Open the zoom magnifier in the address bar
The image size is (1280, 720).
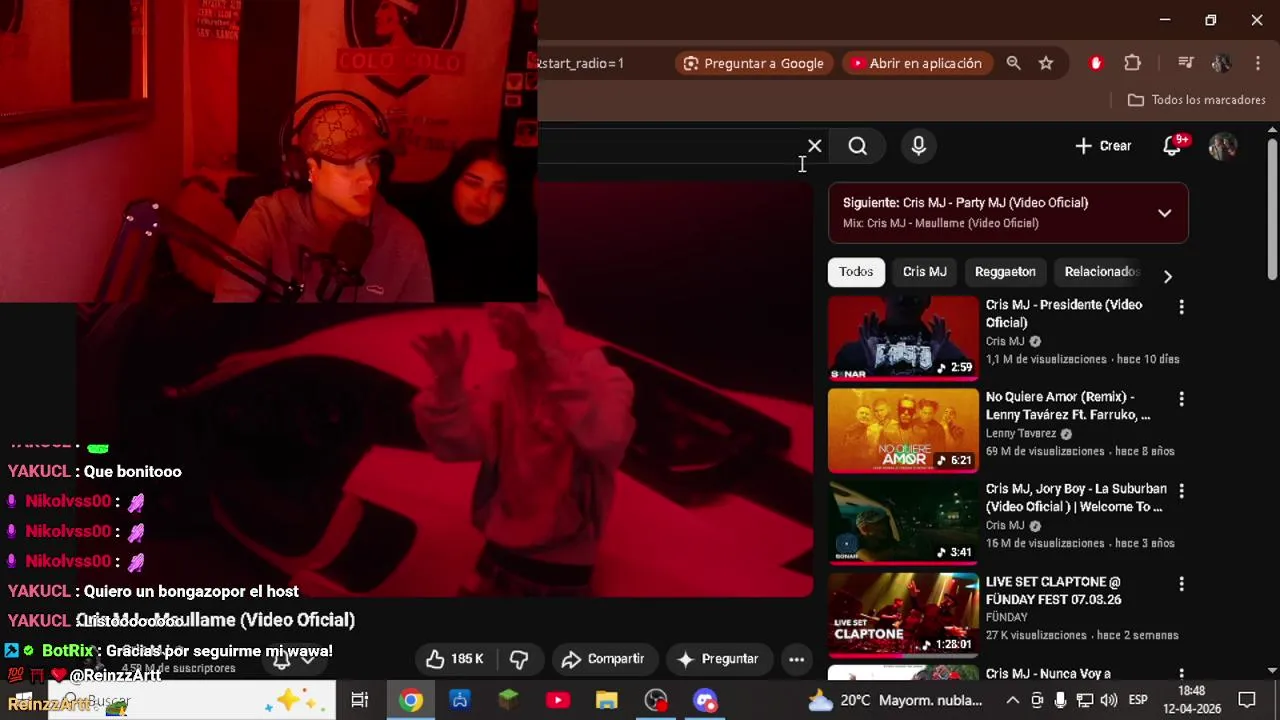1013,63
